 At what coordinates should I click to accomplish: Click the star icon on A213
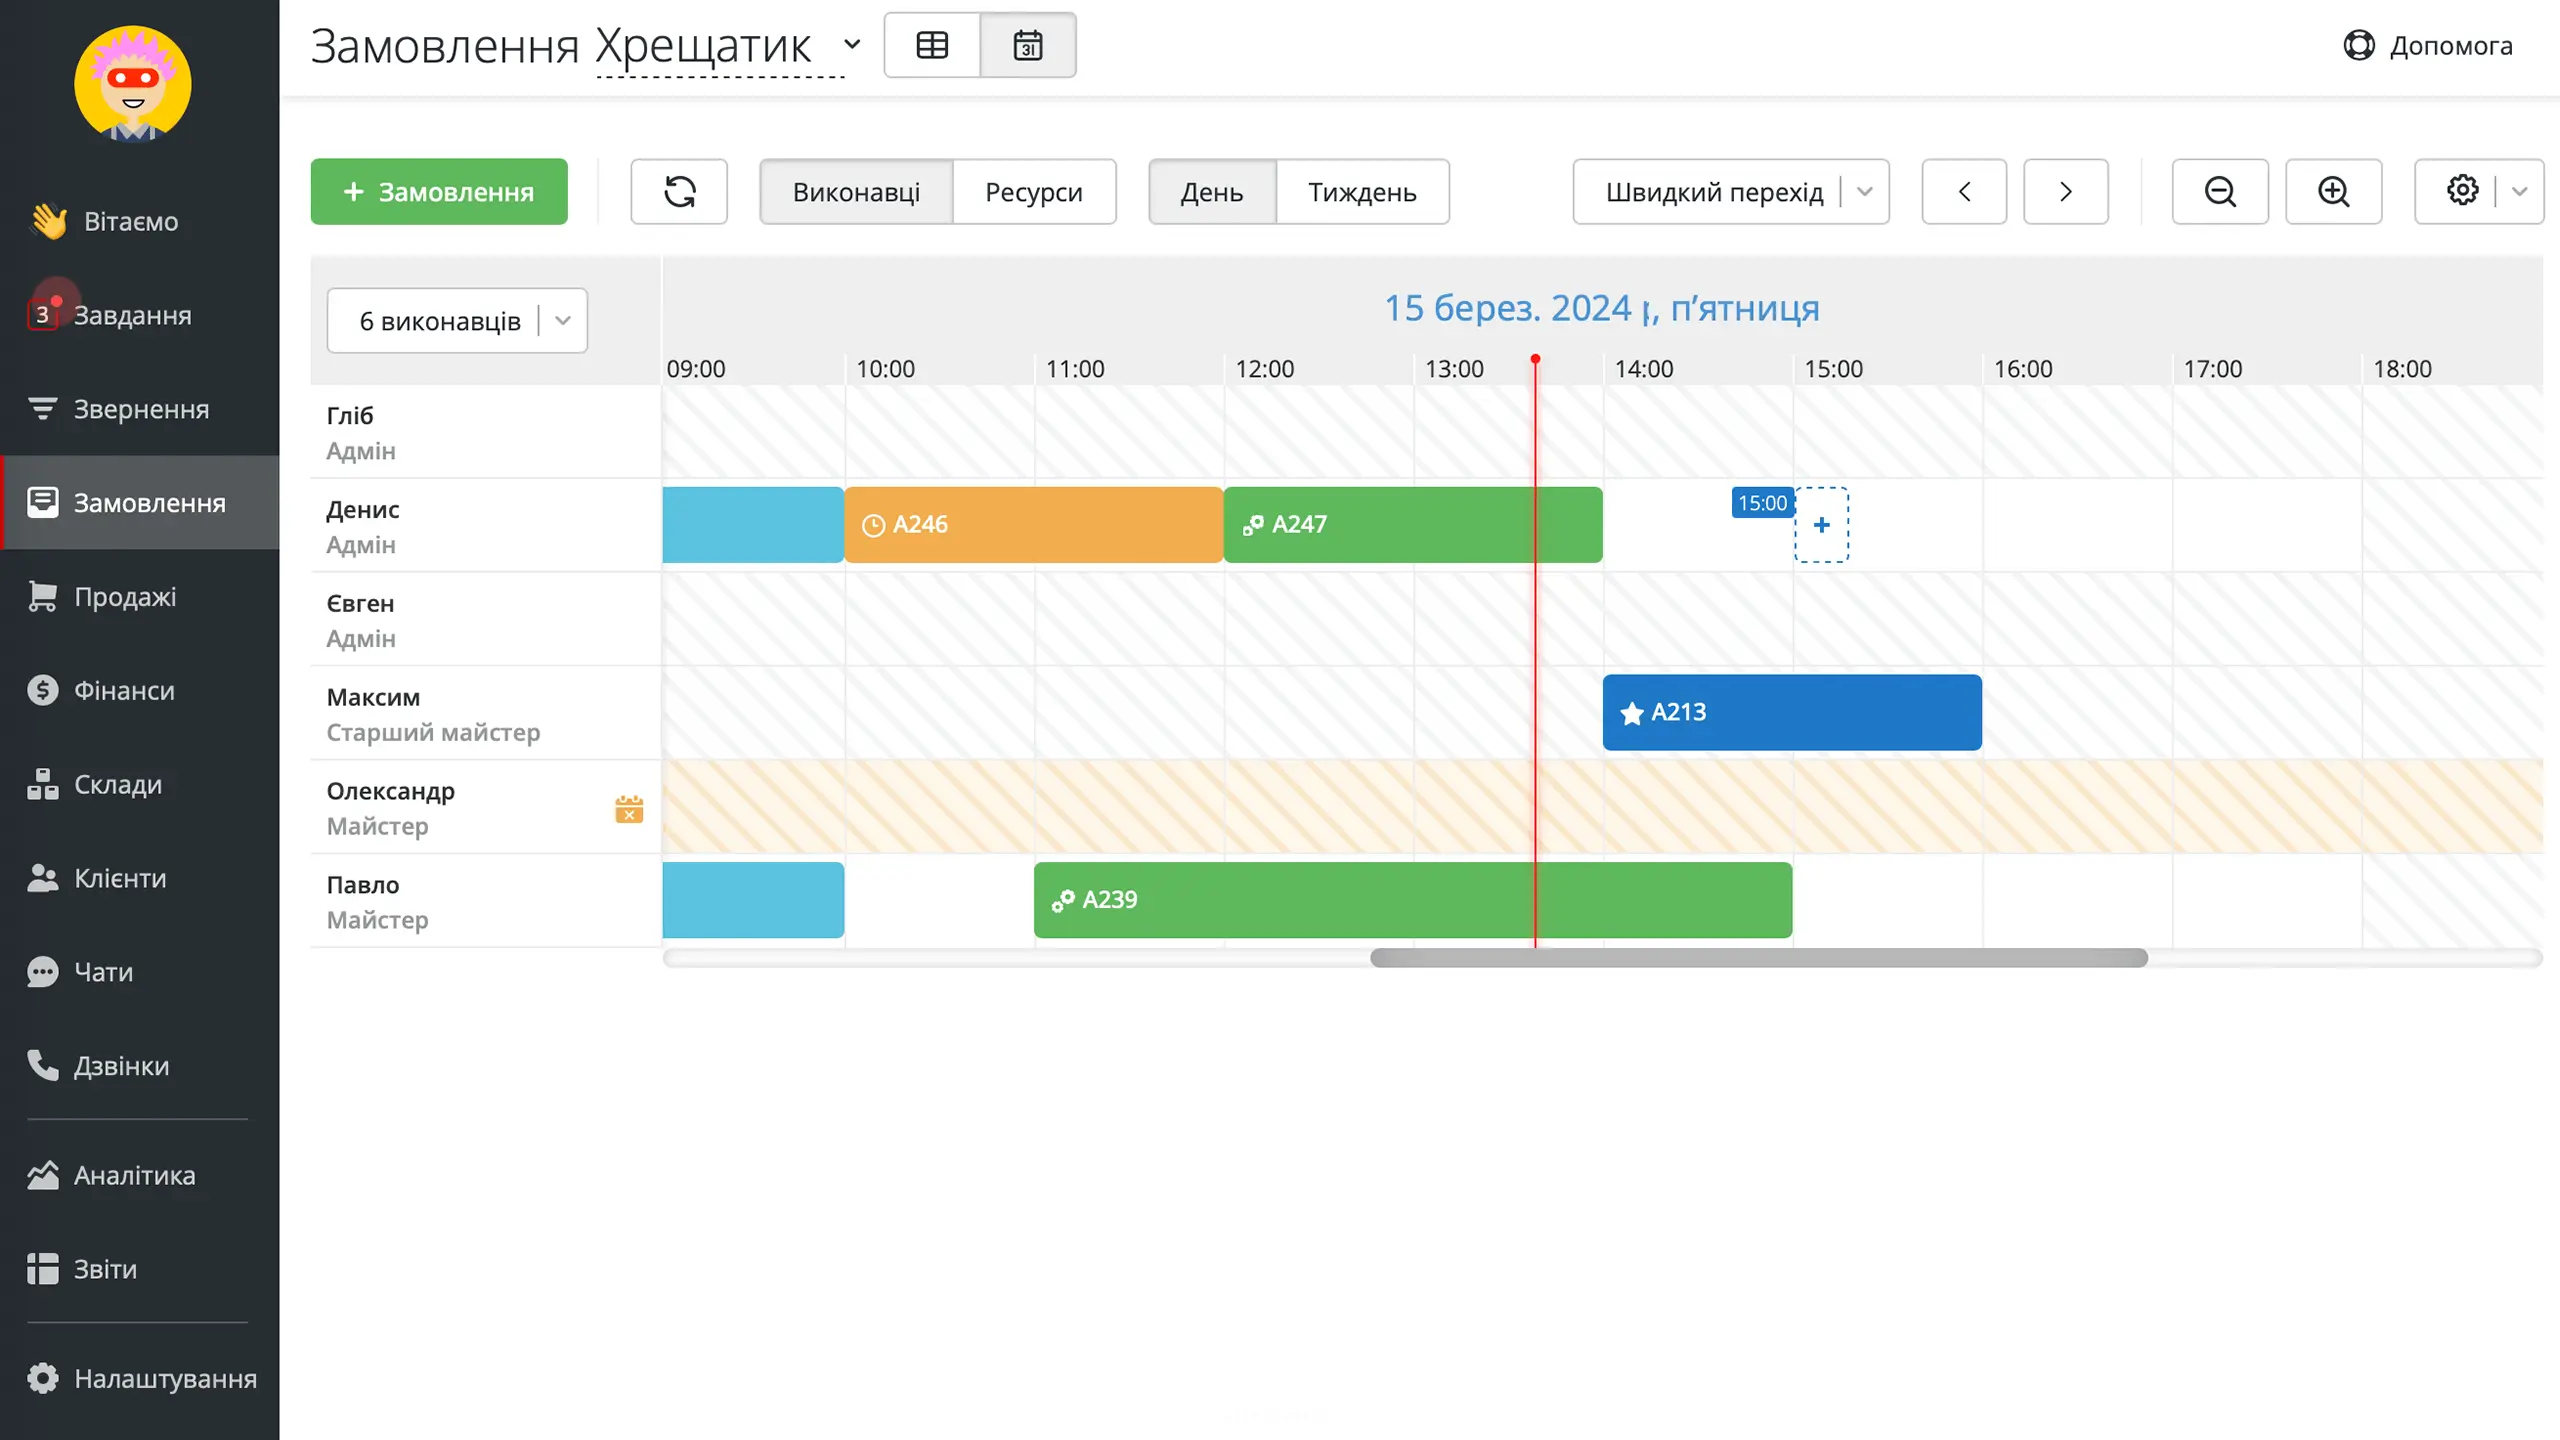tap(1632, 713)
